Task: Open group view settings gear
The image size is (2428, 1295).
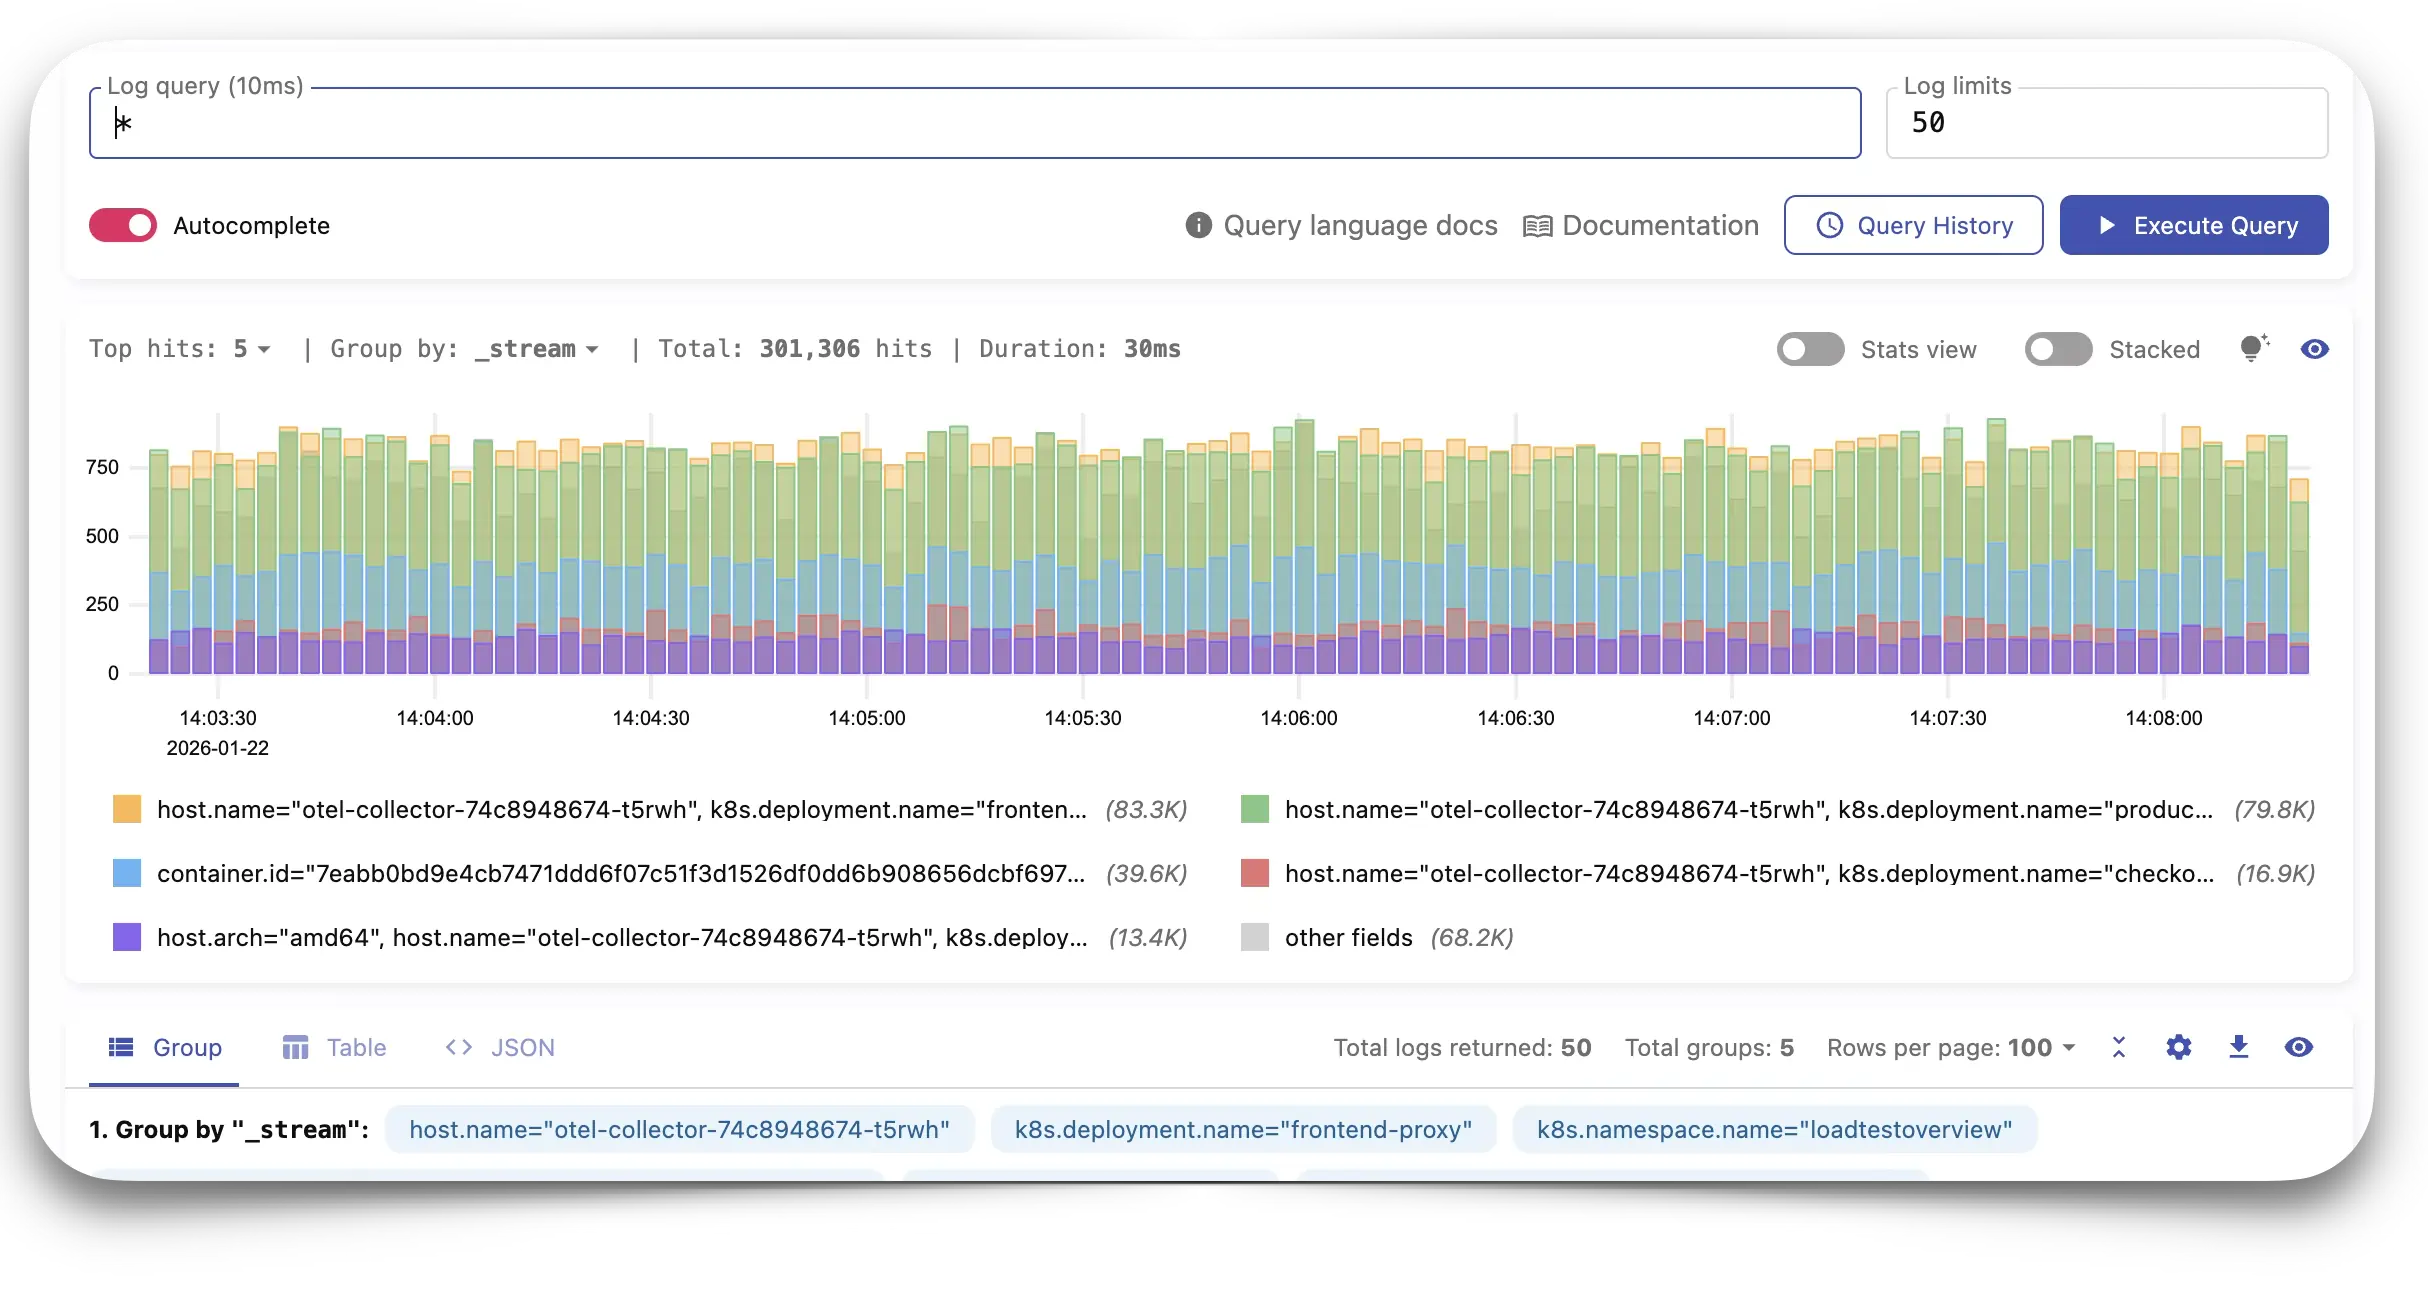Action: 2178,1047
